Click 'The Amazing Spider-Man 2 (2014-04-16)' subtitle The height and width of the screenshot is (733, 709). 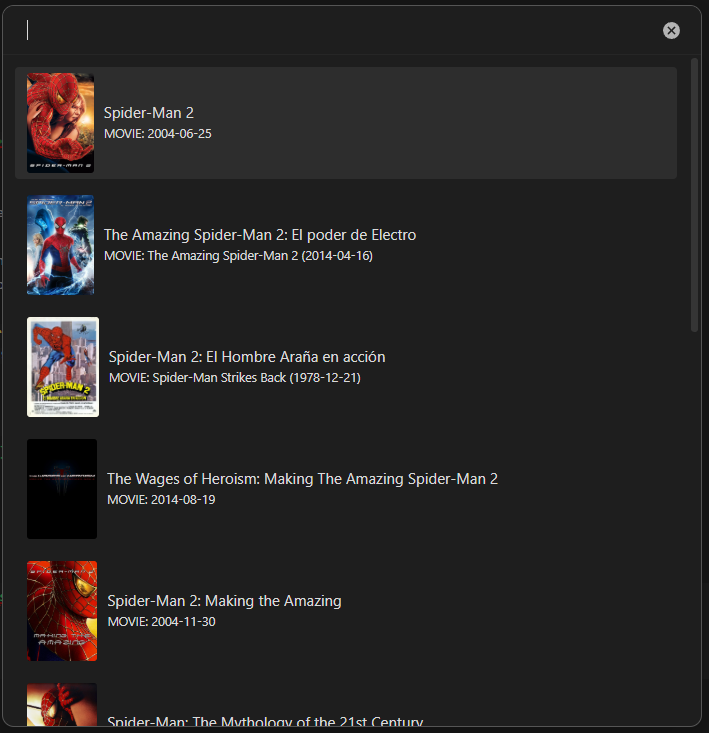[x=260, y=256]
